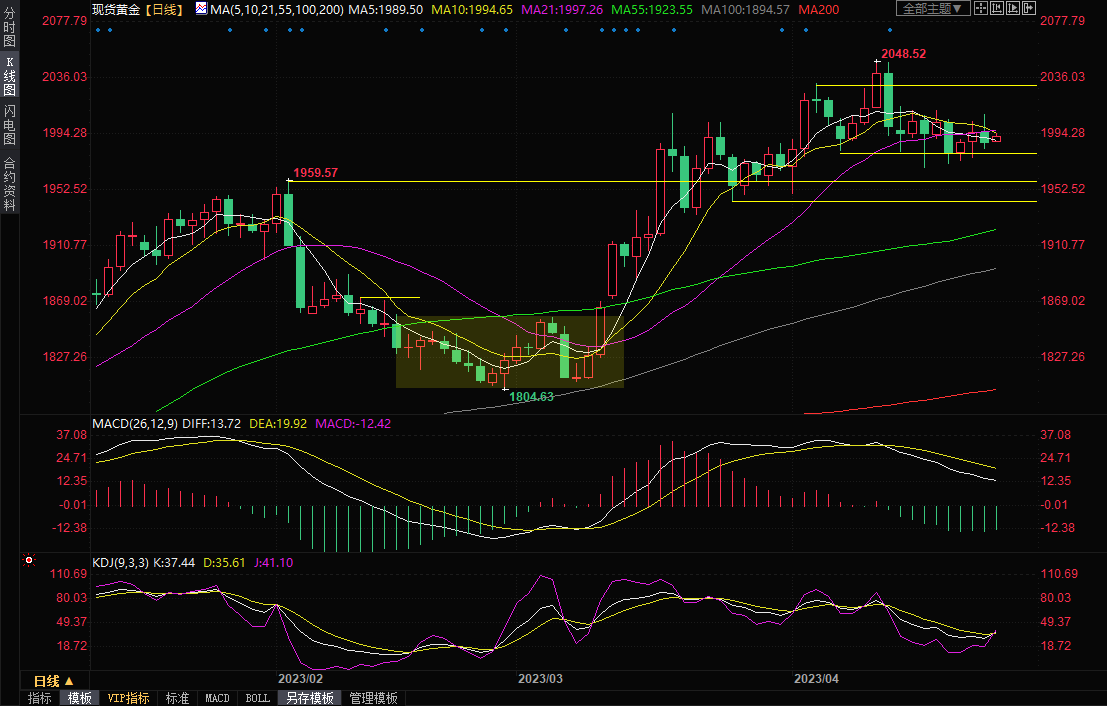Select the VIP指标 tab

click(128, 698)
